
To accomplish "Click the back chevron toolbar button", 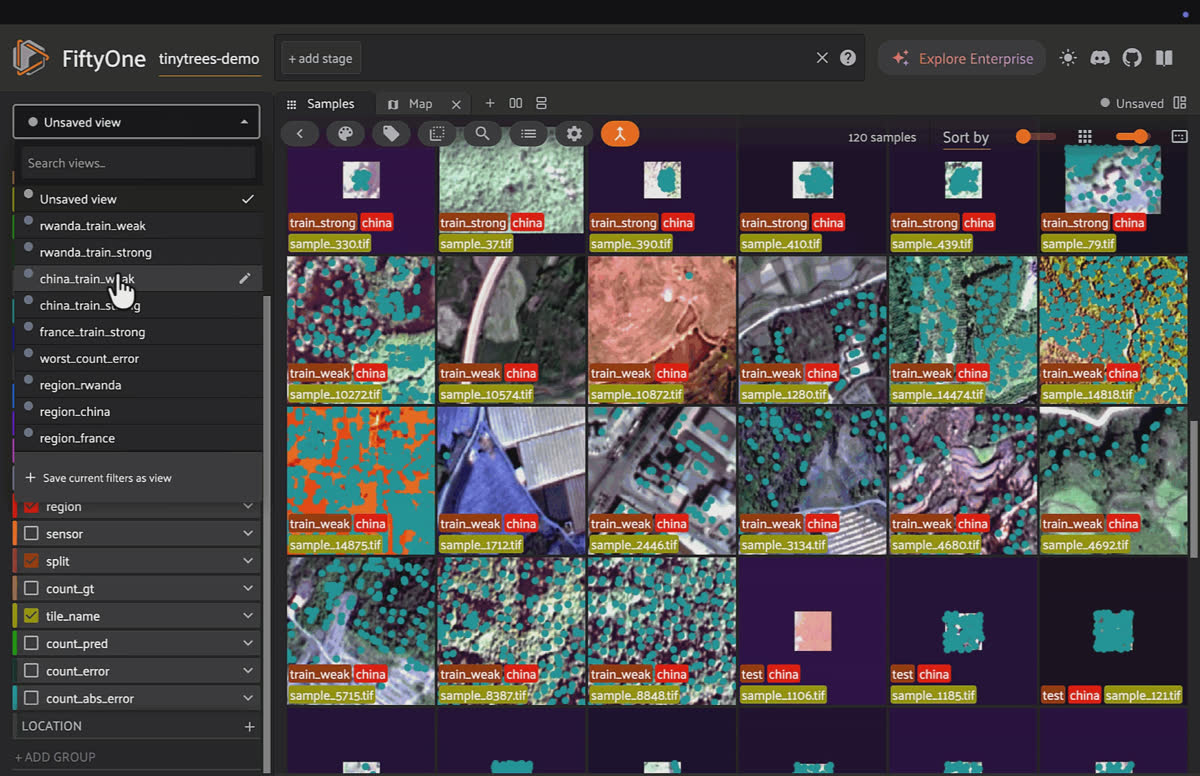I will (299, 133).
